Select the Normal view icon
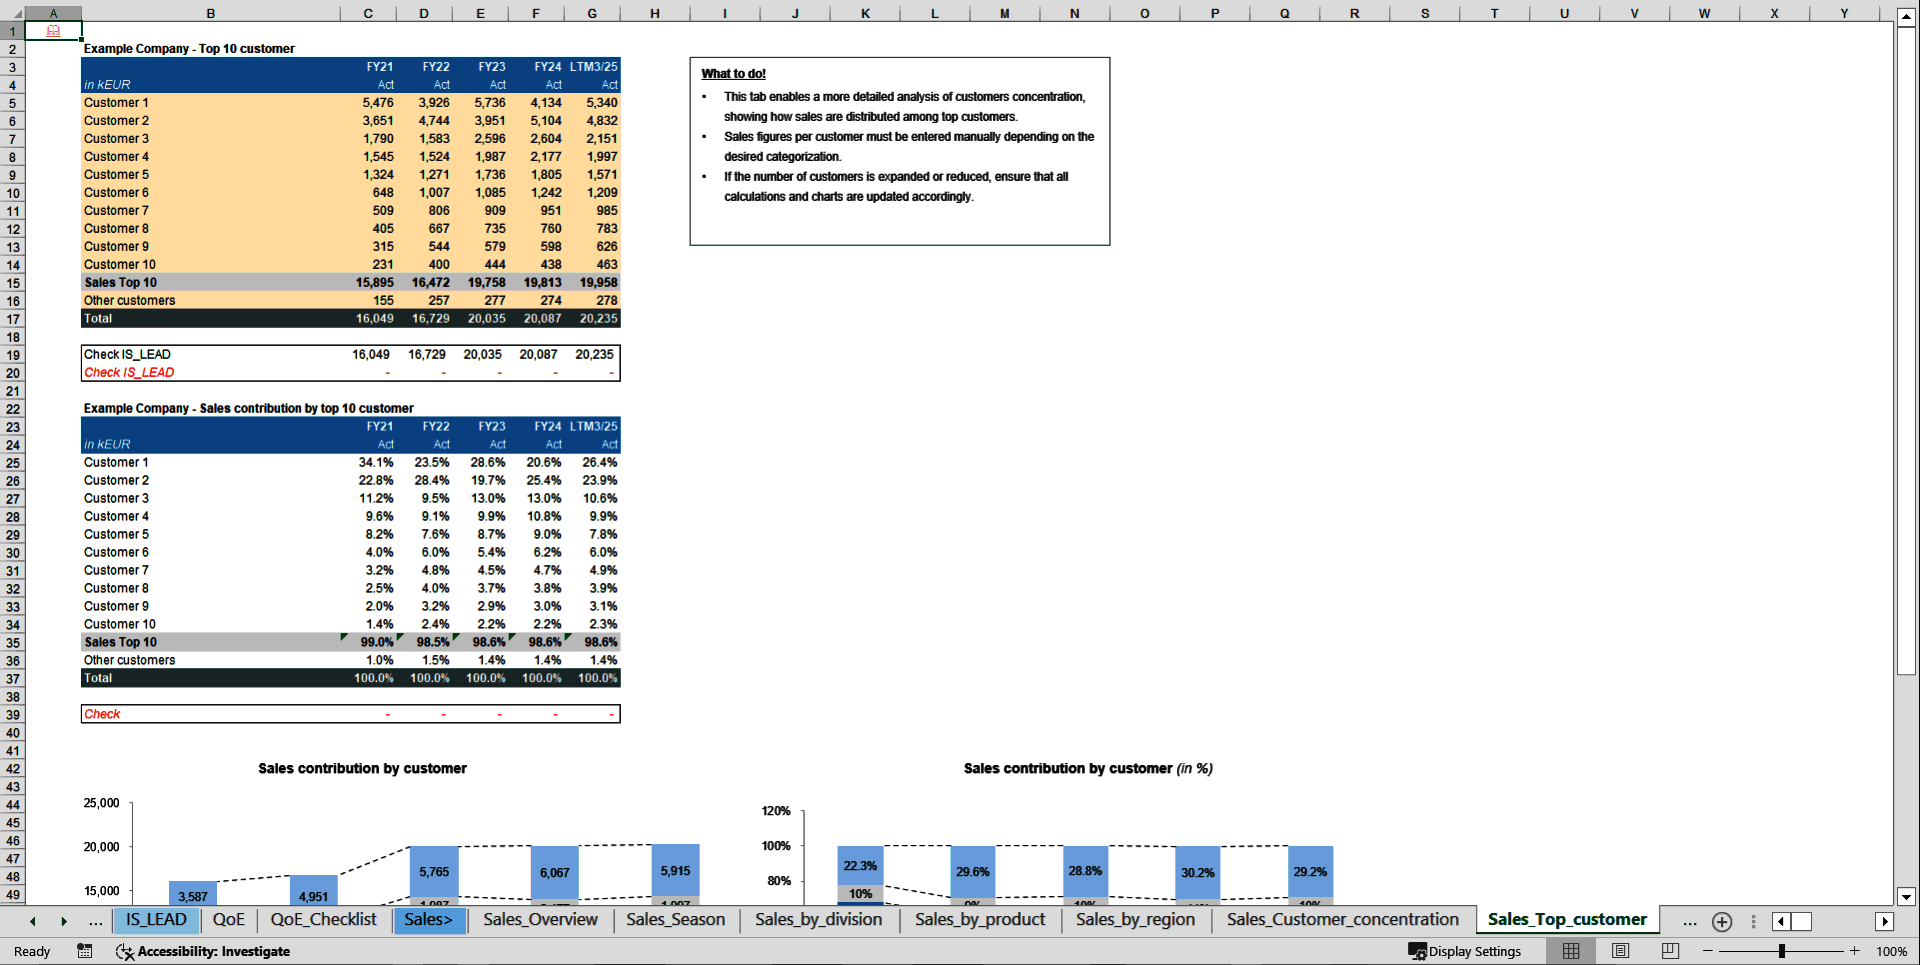The image size is (1920, 965). click(1571, 951)
